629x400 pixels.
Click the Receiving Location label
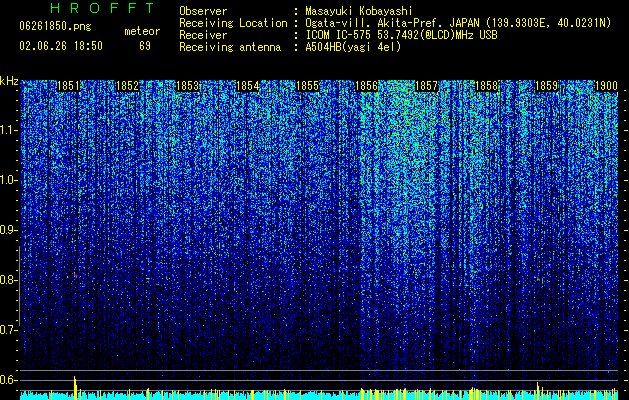(x=233, y=23)
